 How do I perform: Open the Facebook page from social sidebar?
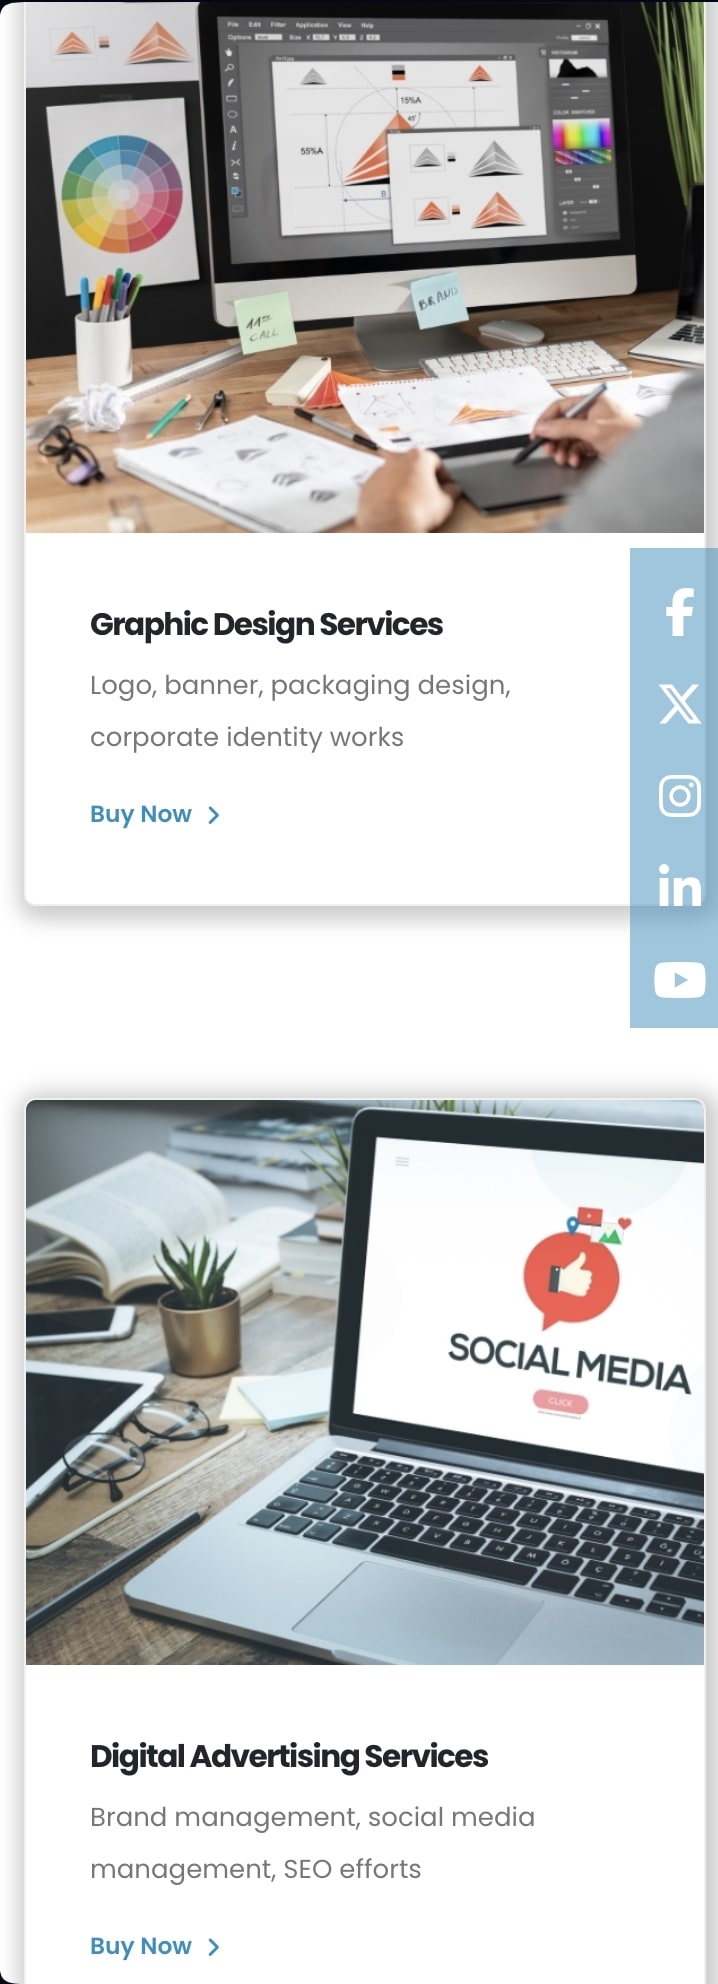[x=680, y=612]
